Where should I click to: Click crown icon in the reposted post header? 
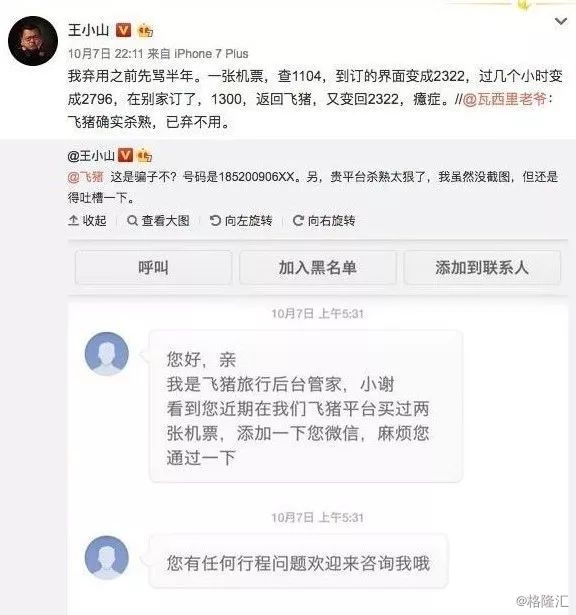click(x=144, y=156)
